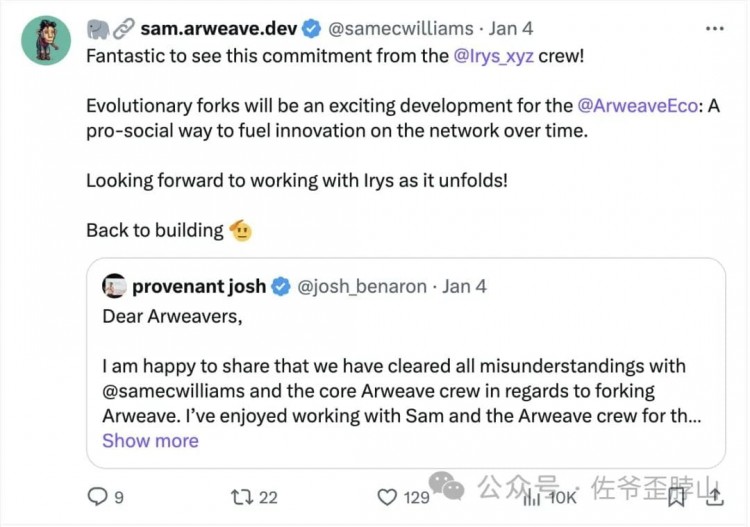Image resolution: width=750 pixels, height=527 pixels.
Task: Open the three-dot more options menu
Action: click(x=715, y=29)
